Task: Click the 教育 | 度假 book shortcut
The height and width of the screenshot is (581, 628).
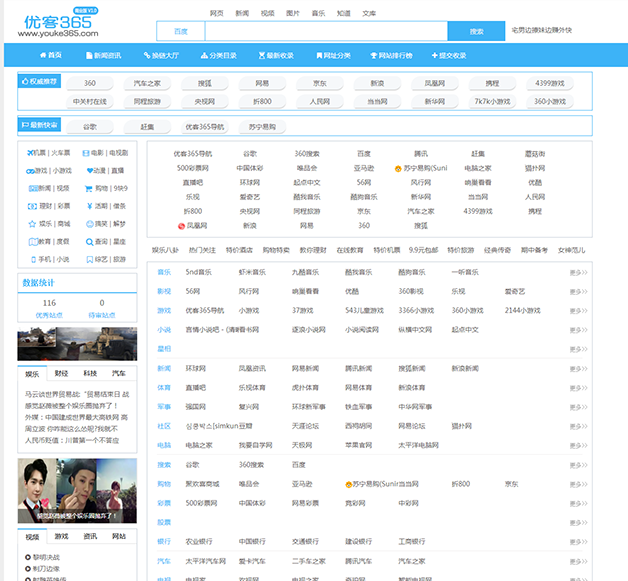Action: [x=48, y=241]
